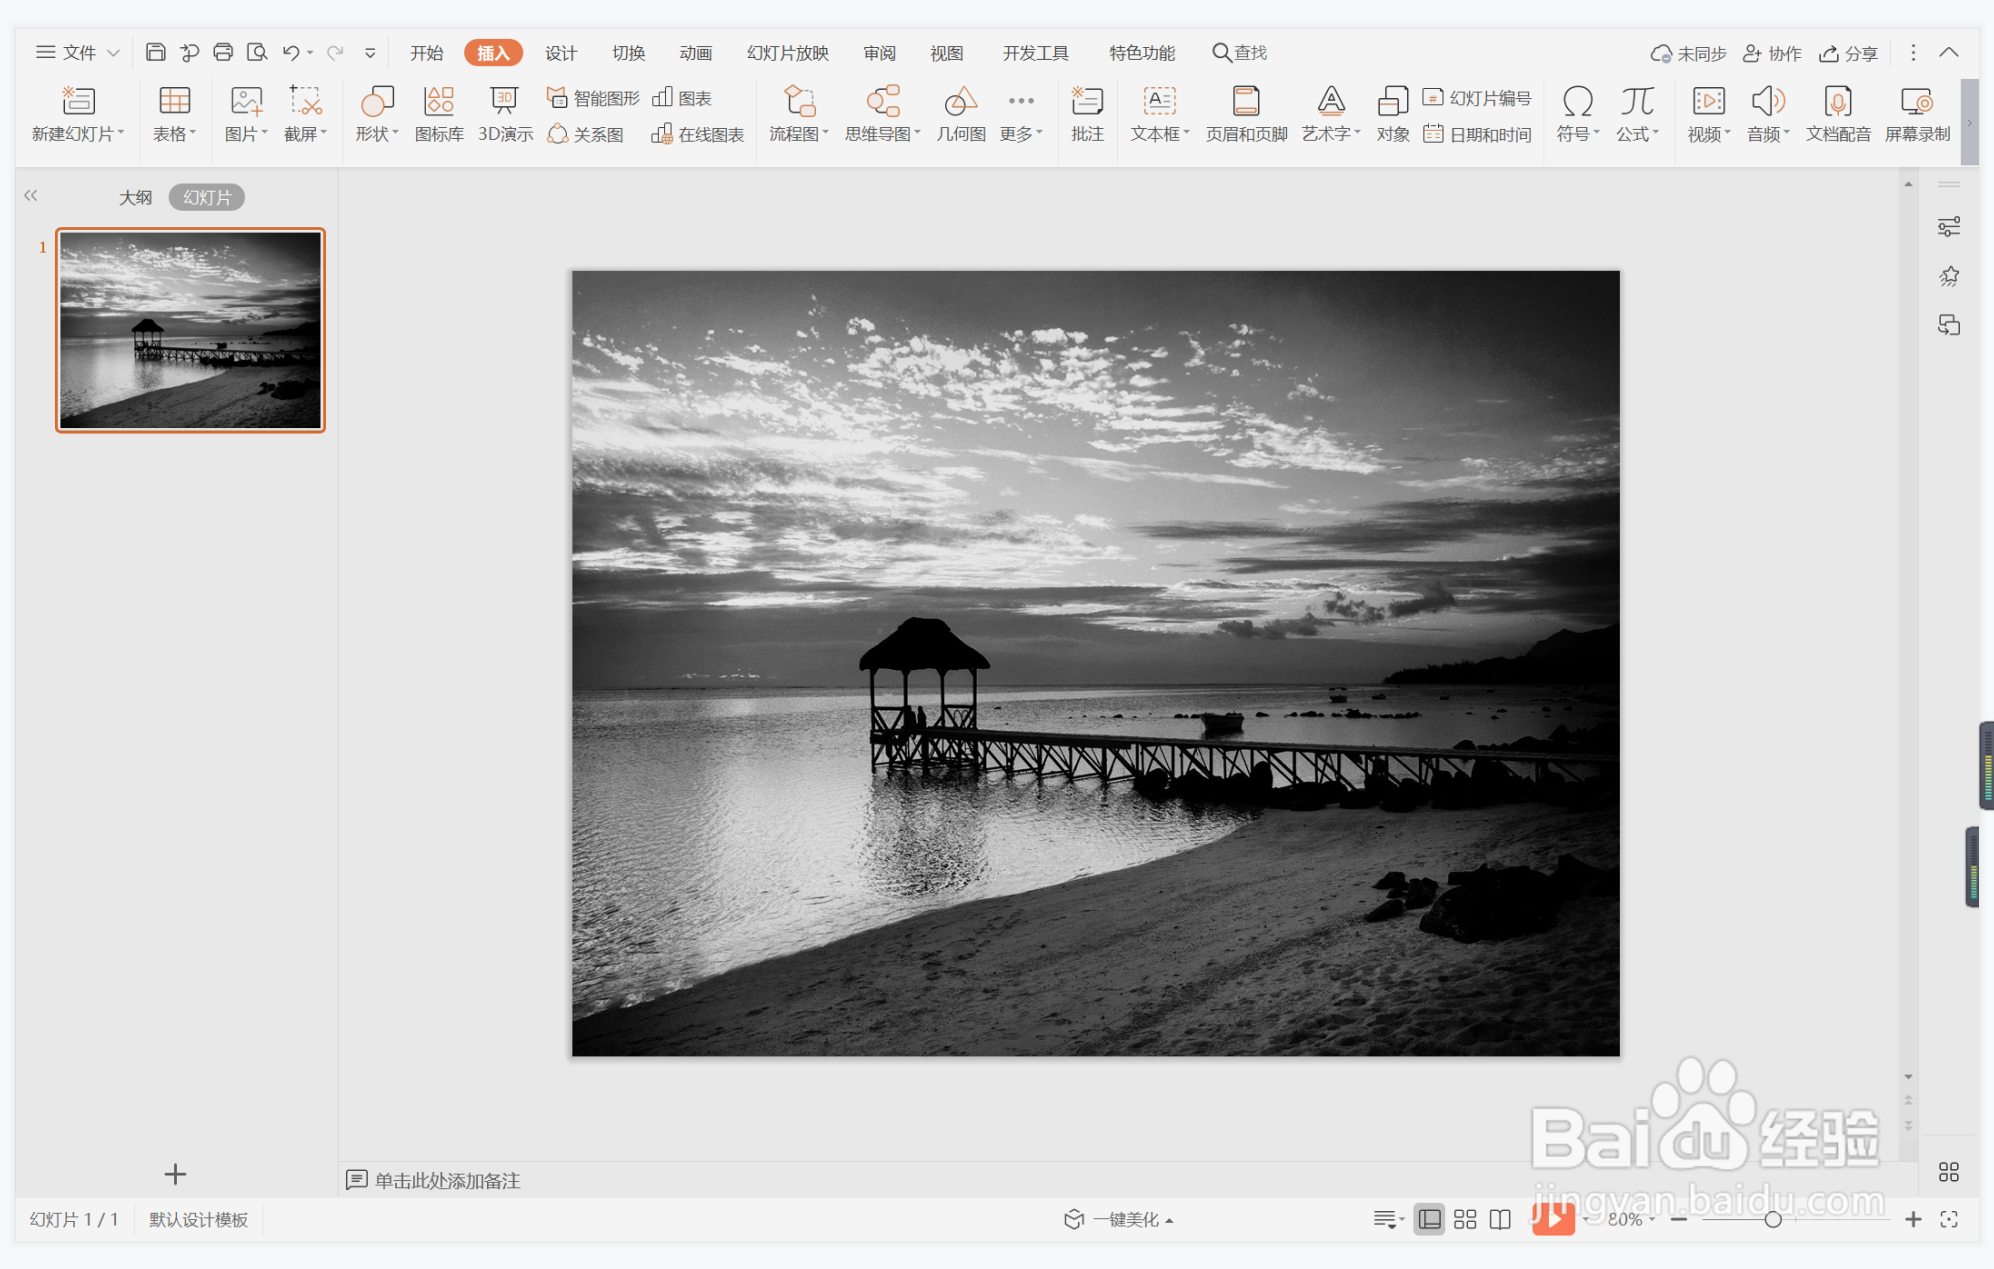Click the 关系图 relationship diagram icon

586,134
